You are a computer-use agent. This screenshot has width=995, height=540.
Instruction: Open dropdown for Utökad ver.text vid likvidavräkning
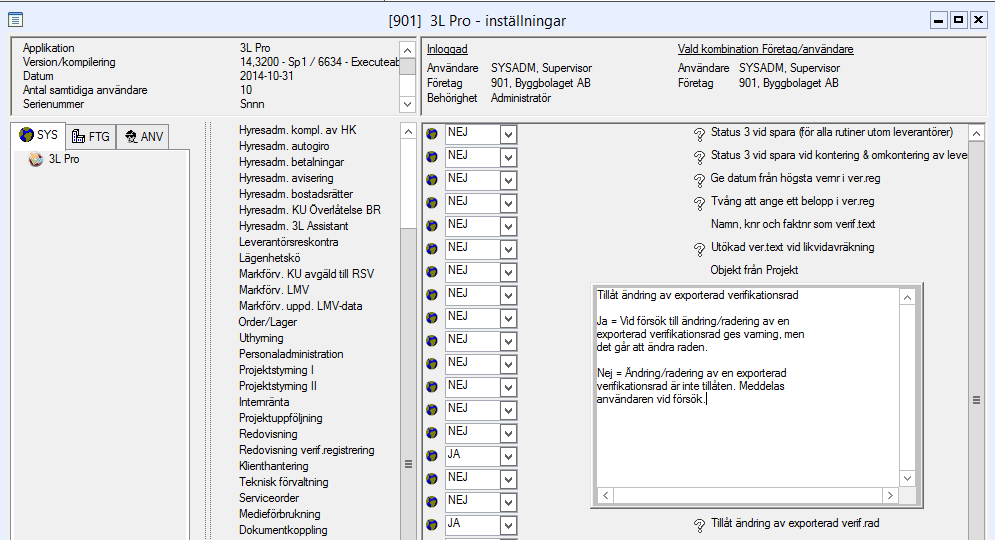(x=508, y=249)
